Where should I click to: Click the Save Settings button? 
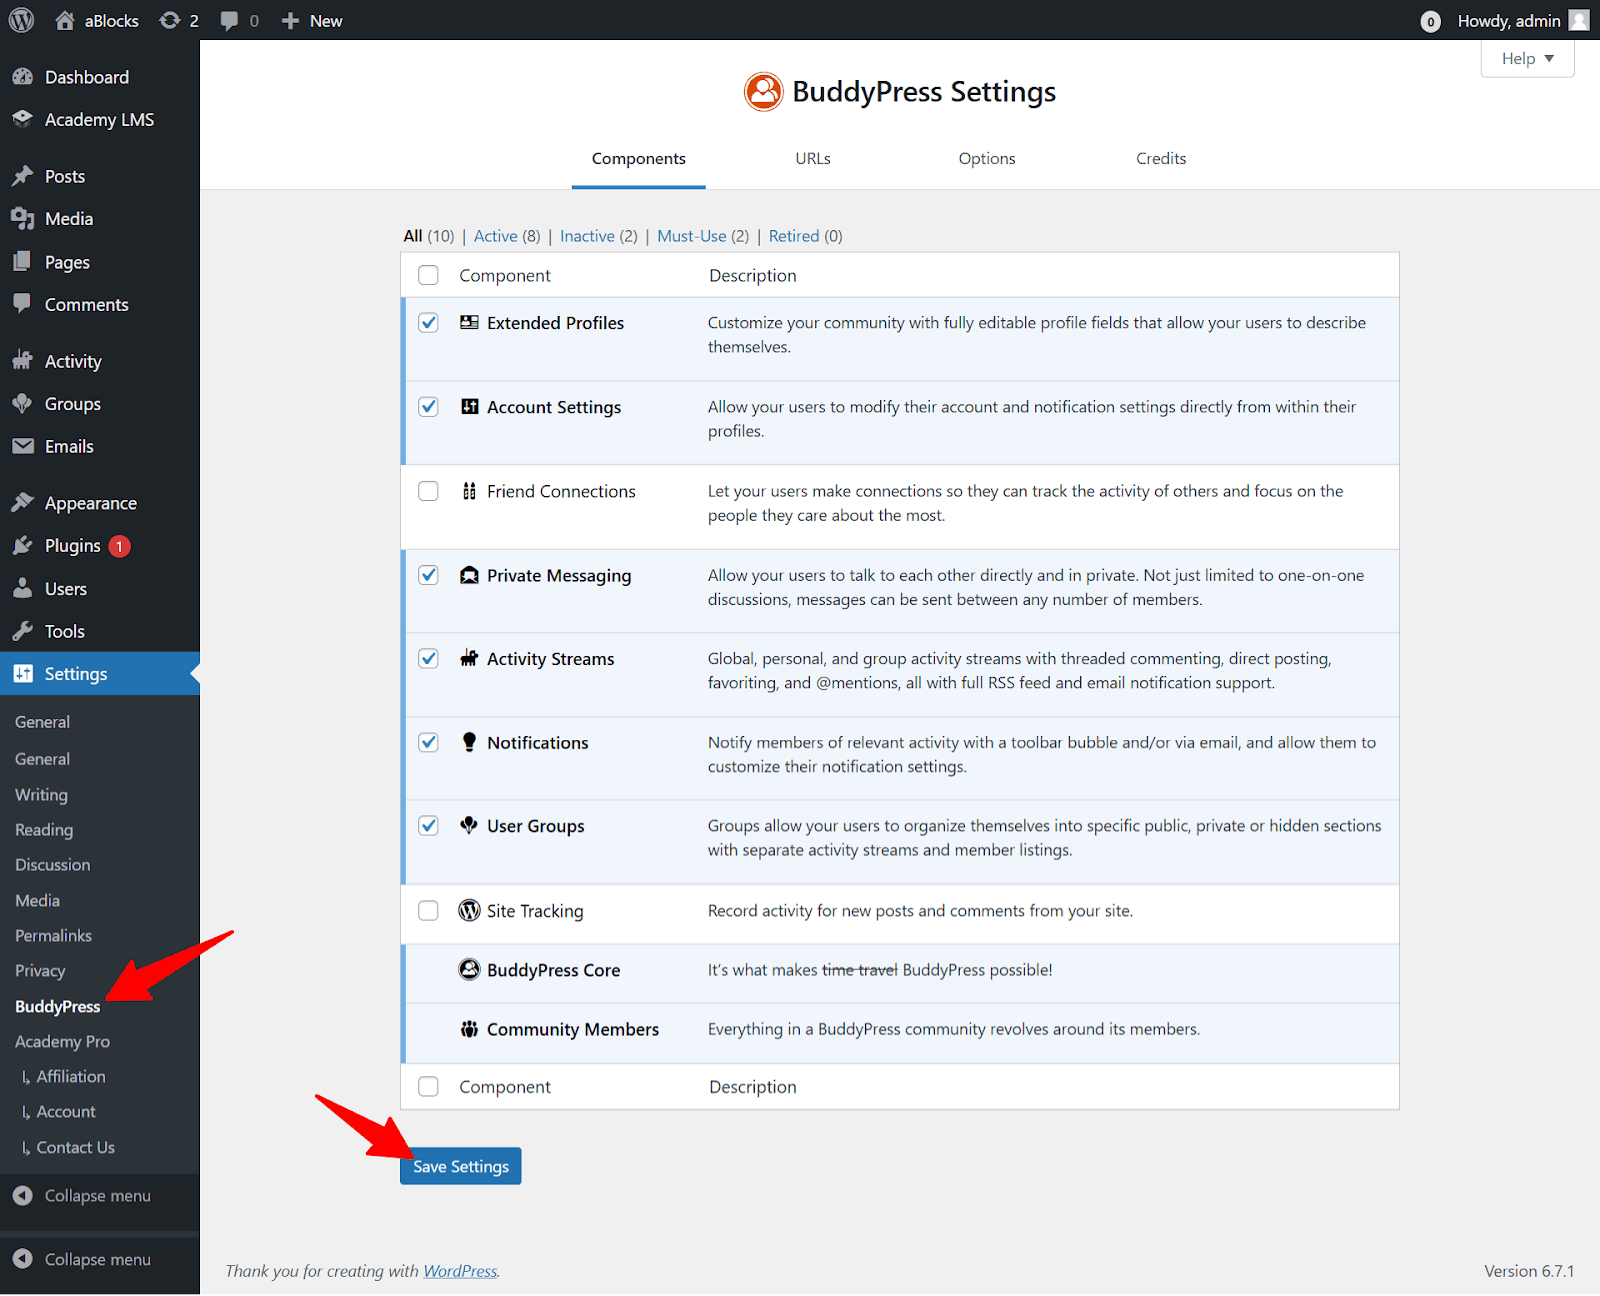(460, 1166)
